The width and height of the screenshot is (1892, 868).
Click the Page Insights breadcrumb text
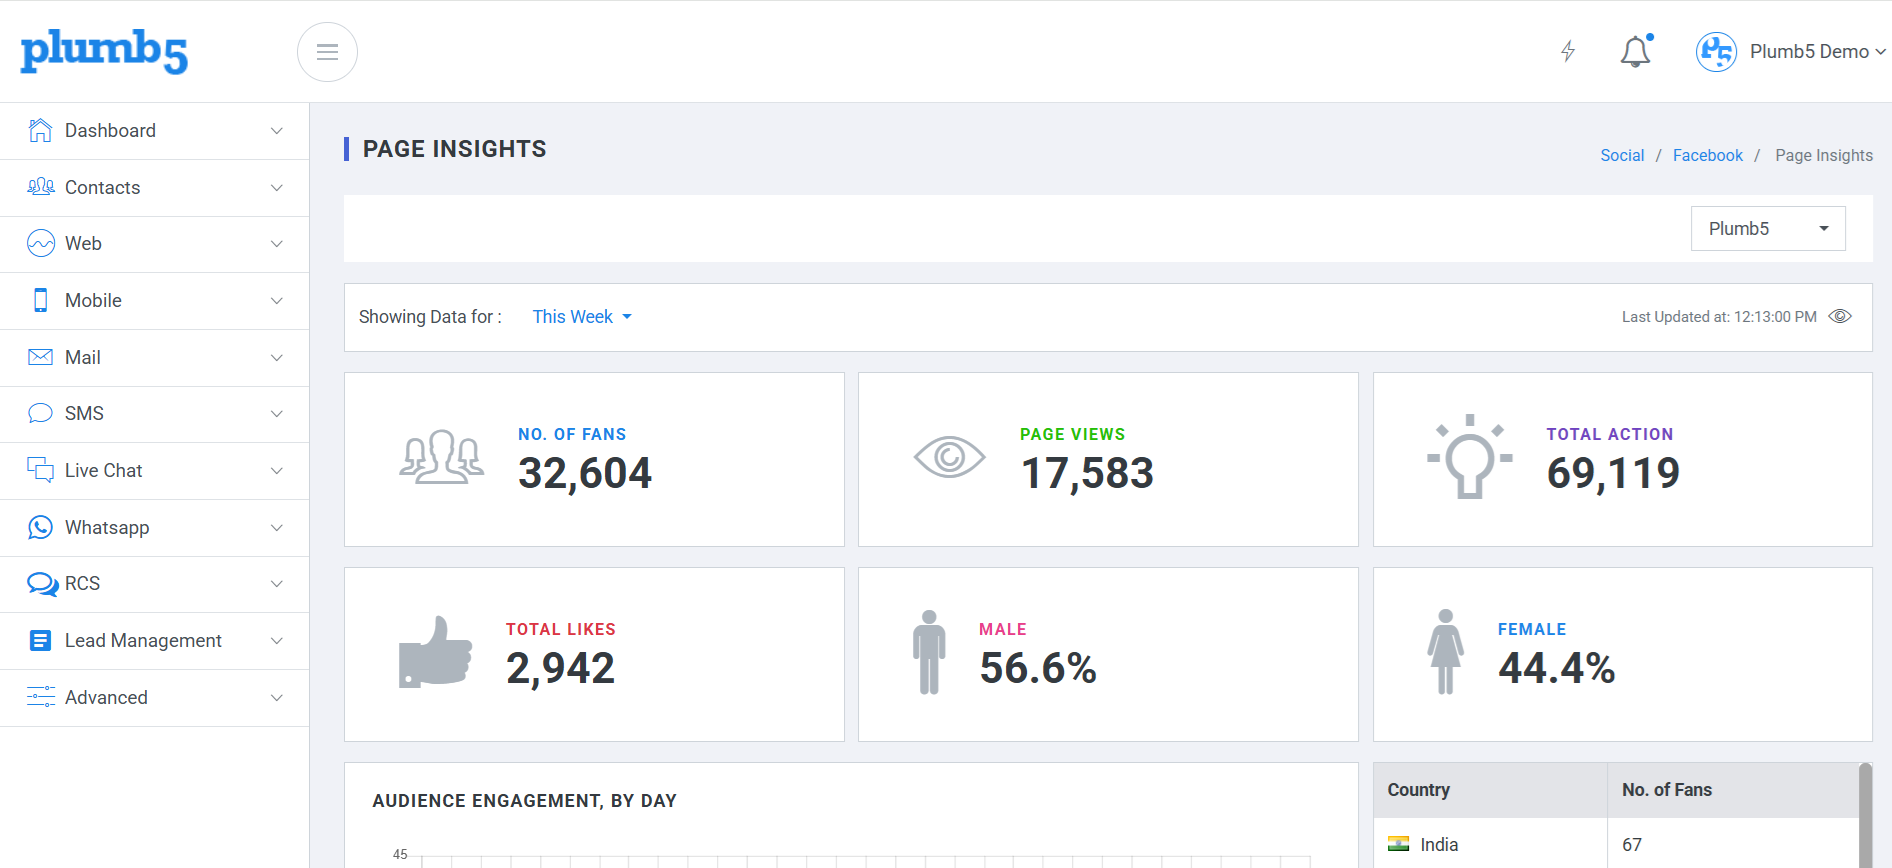(1824, 155)
